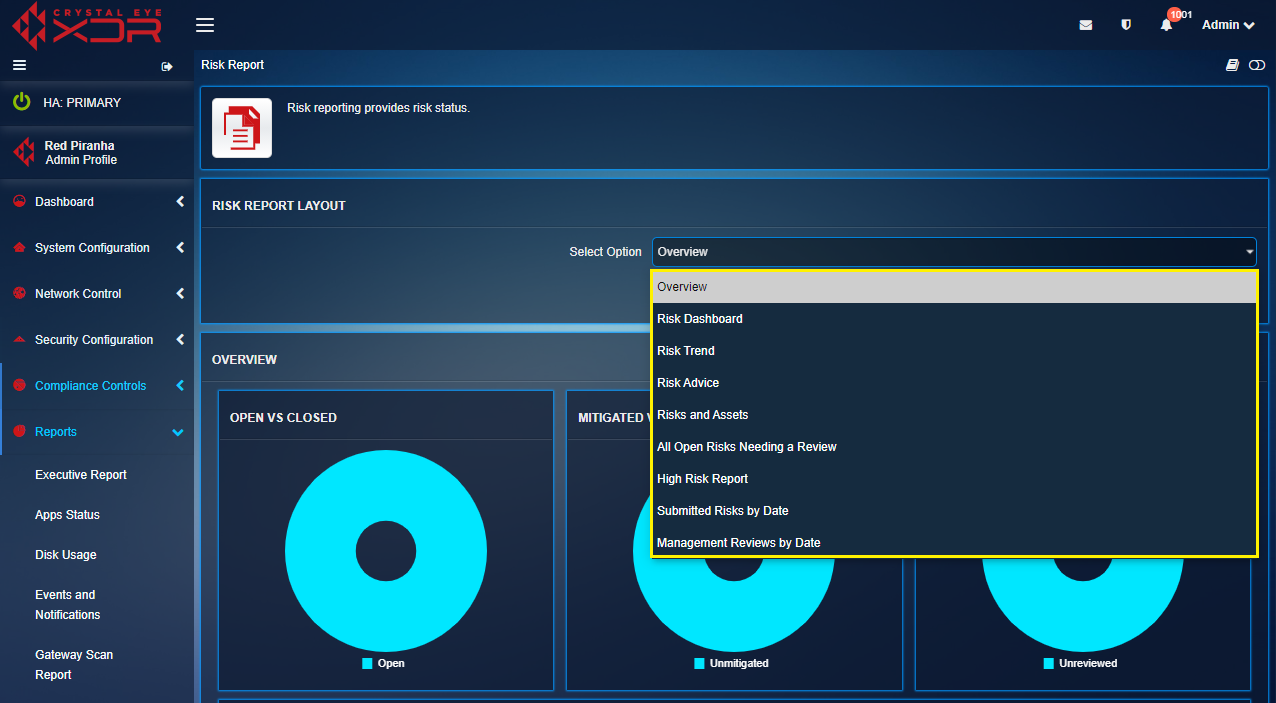Select Overview from the dropdown list
The height and width of the screenshot is (703, 1276).
coord(954,287)
